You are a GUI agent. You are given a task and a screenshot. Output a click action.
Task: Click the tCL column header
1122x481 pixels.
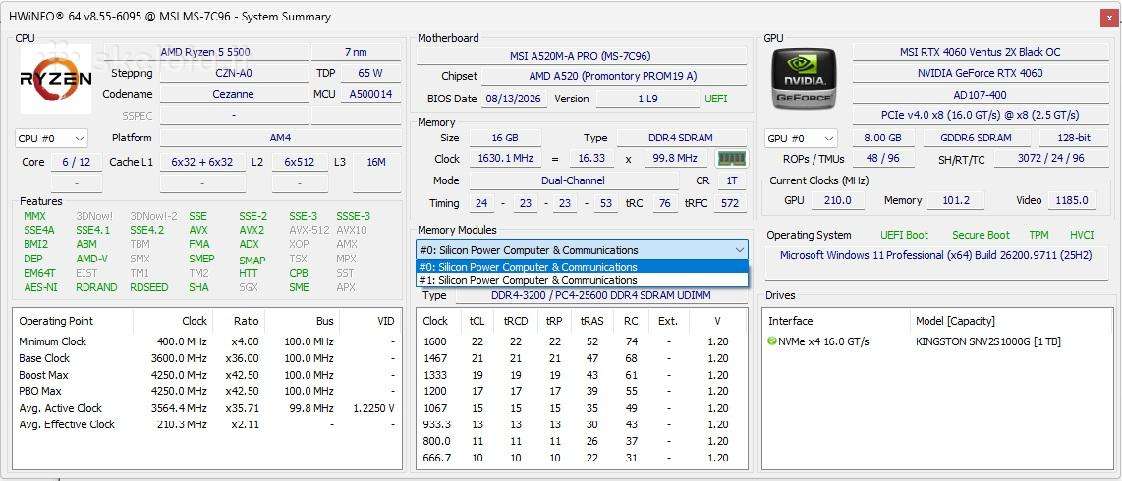[x=477, y=321]
